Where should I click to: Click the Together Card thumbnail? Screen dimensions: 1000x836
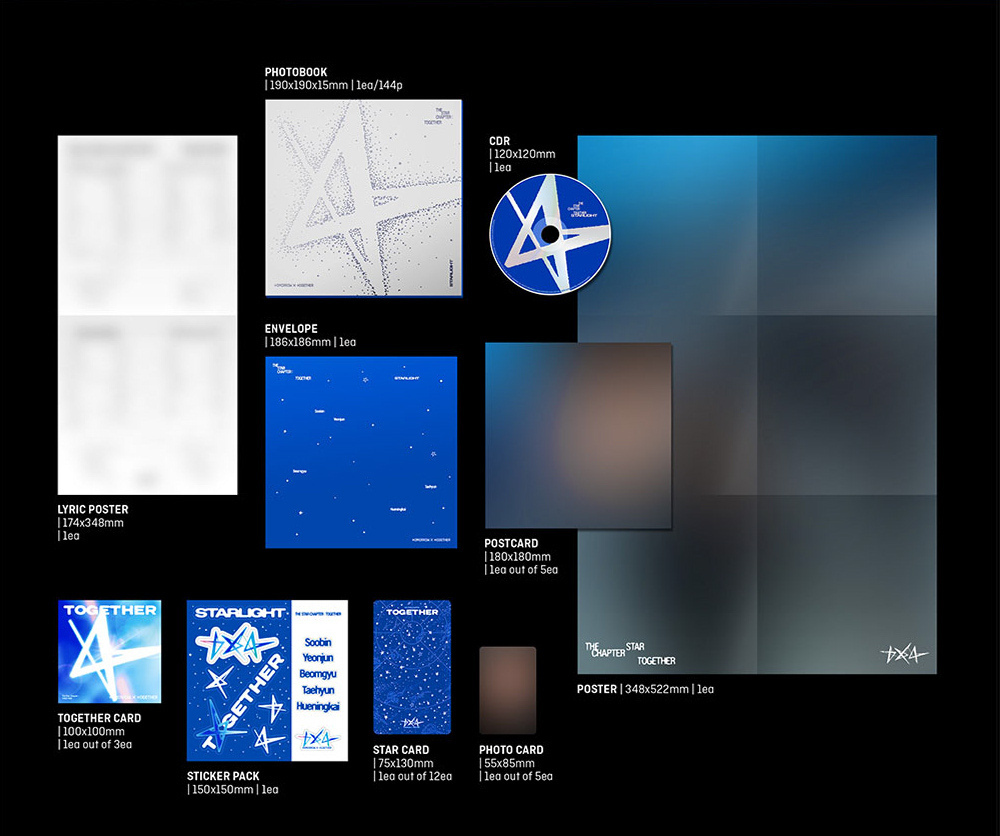tap(109, 651)
